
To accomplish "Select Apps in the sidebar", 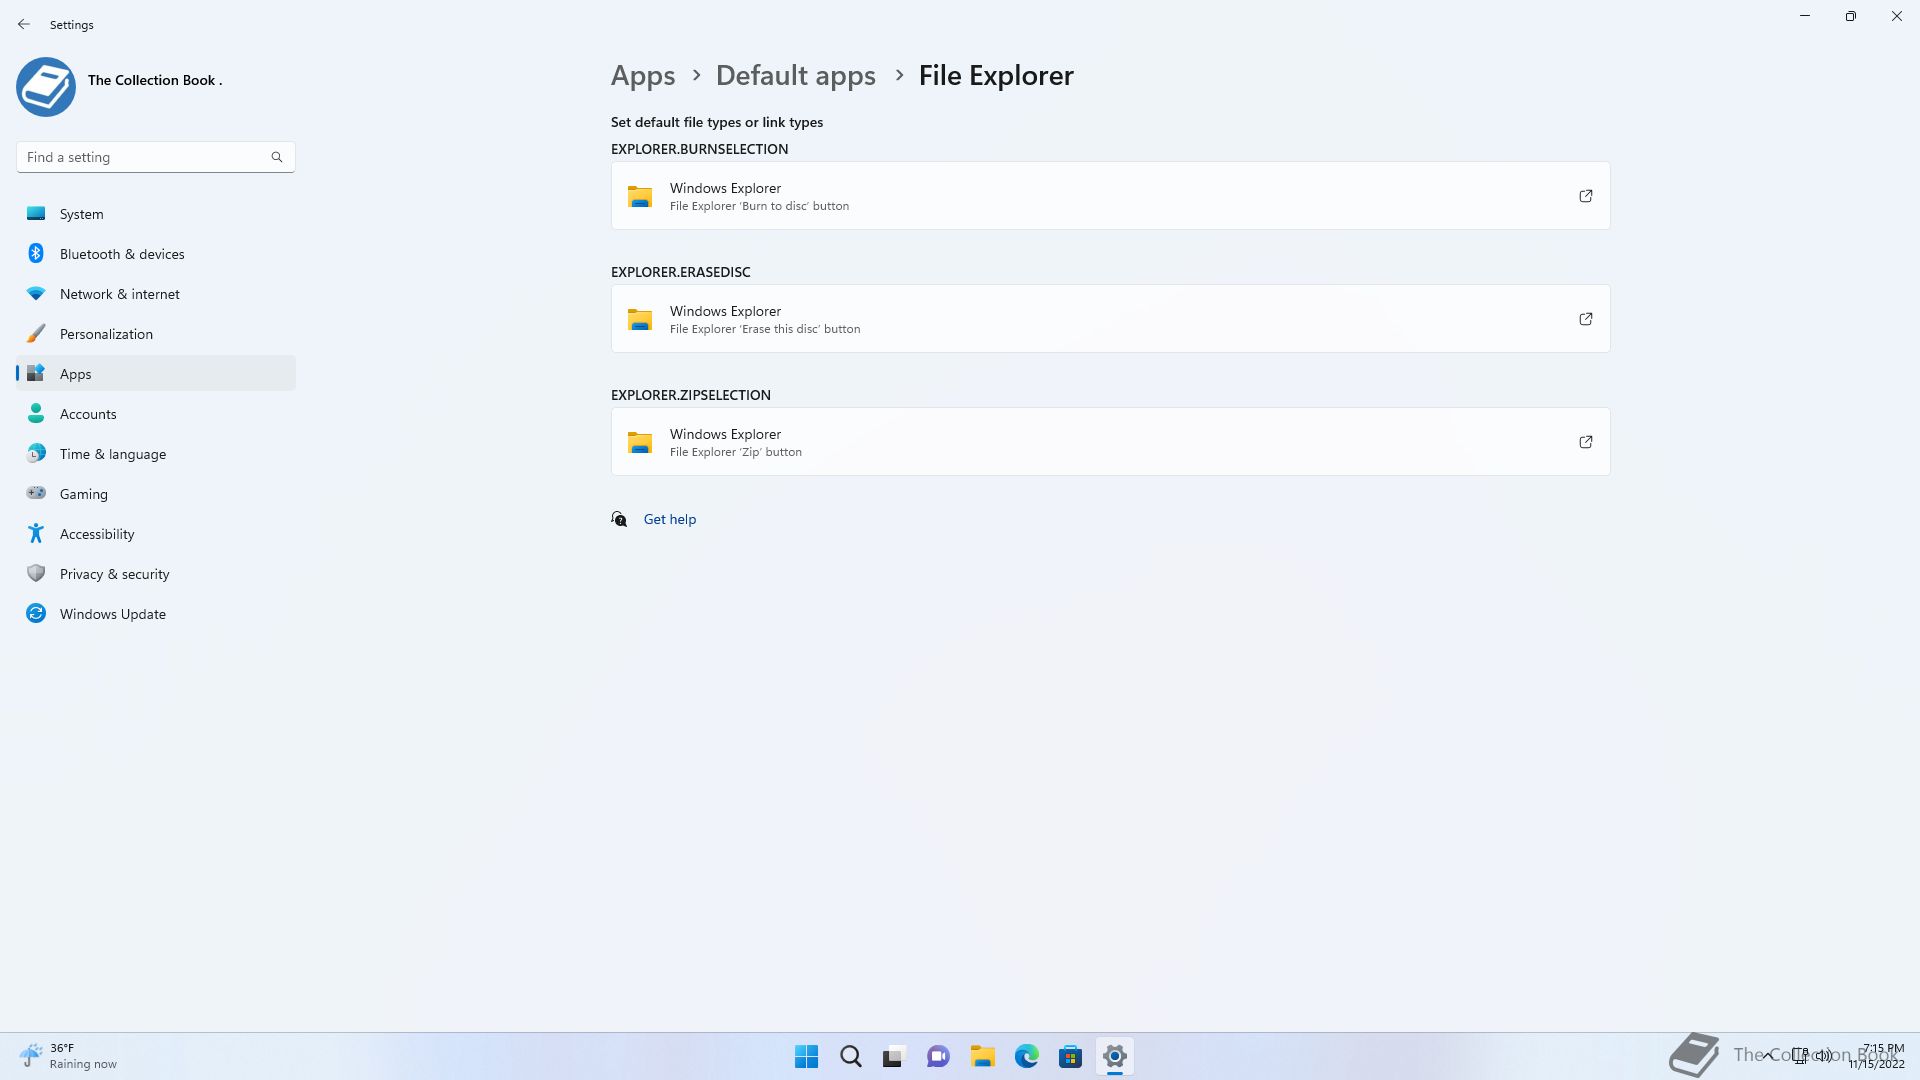I will (156, 374).
